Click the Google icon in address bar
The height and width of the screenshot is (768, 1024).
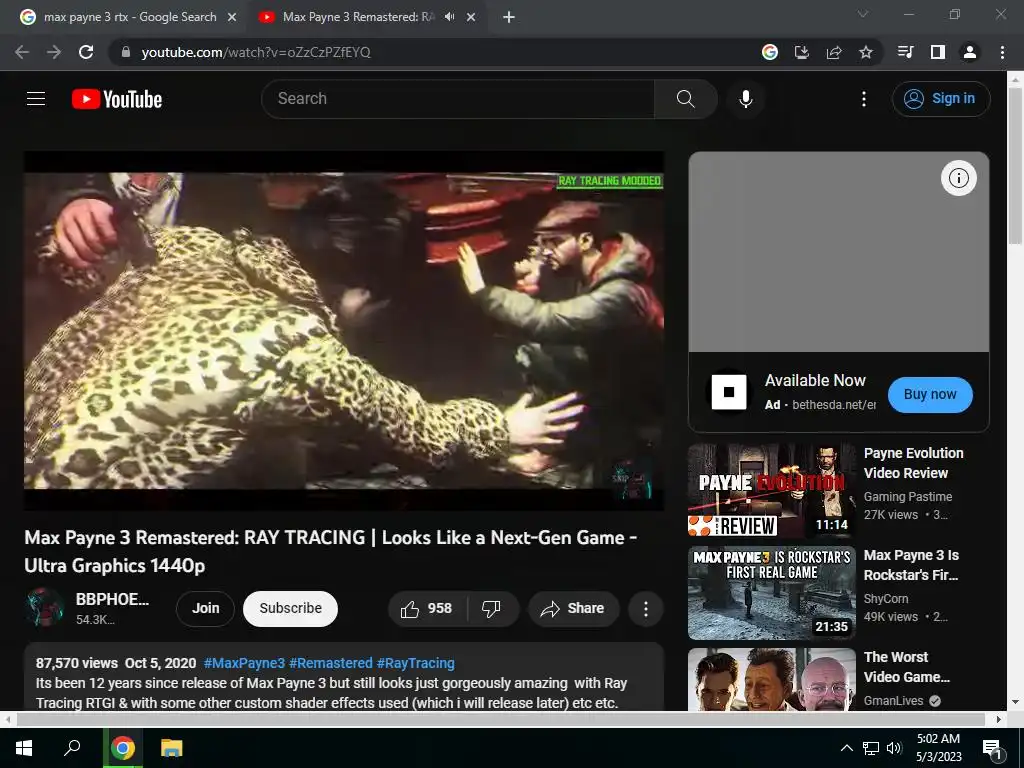770,52
